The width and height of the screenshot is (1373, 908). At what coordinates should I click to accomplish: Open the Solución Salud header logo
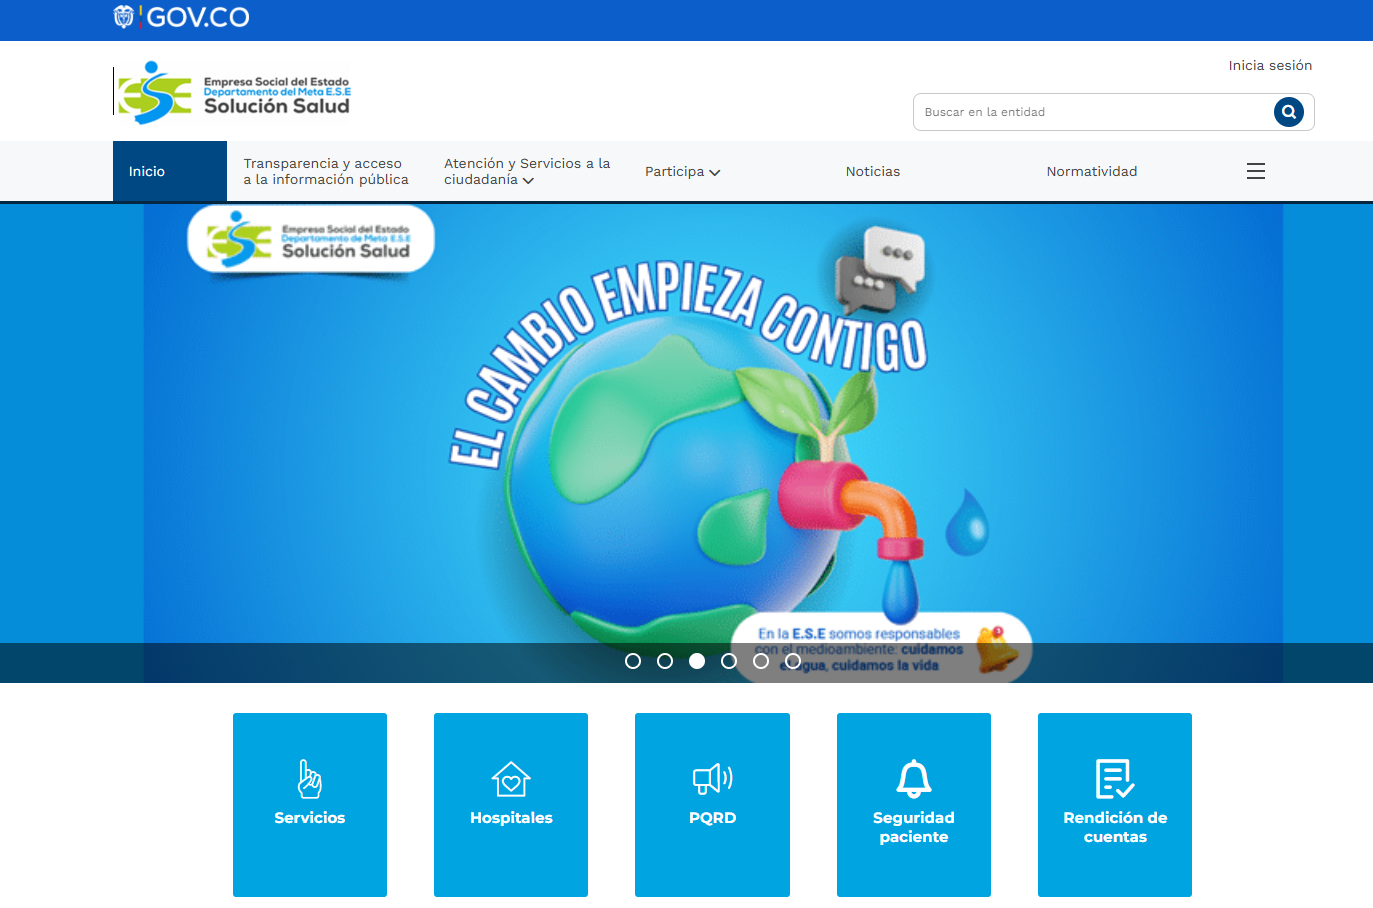(x=234, y=92)
